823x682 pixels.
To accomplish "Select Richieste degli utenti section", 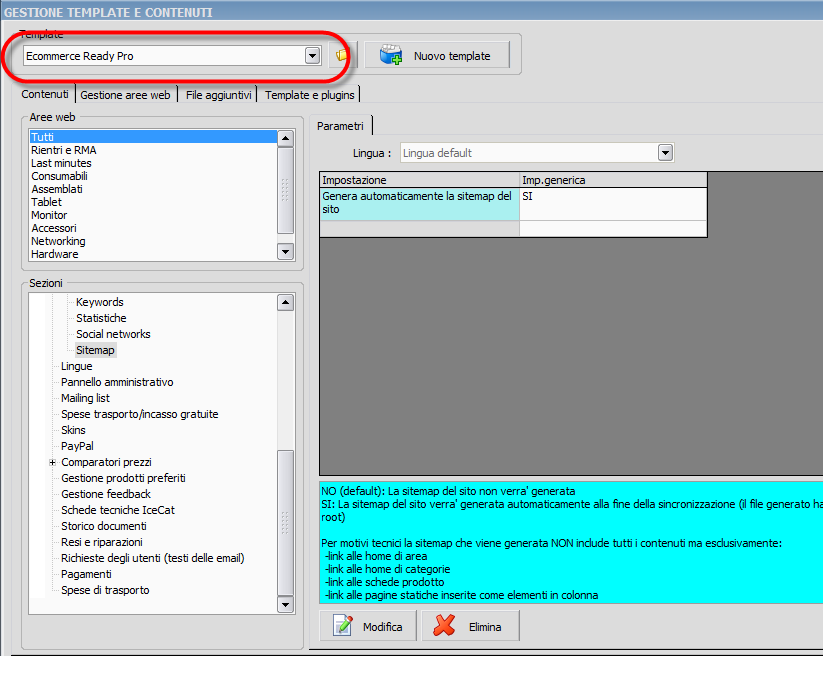I will pyautogui.click(x=153, y=559).
